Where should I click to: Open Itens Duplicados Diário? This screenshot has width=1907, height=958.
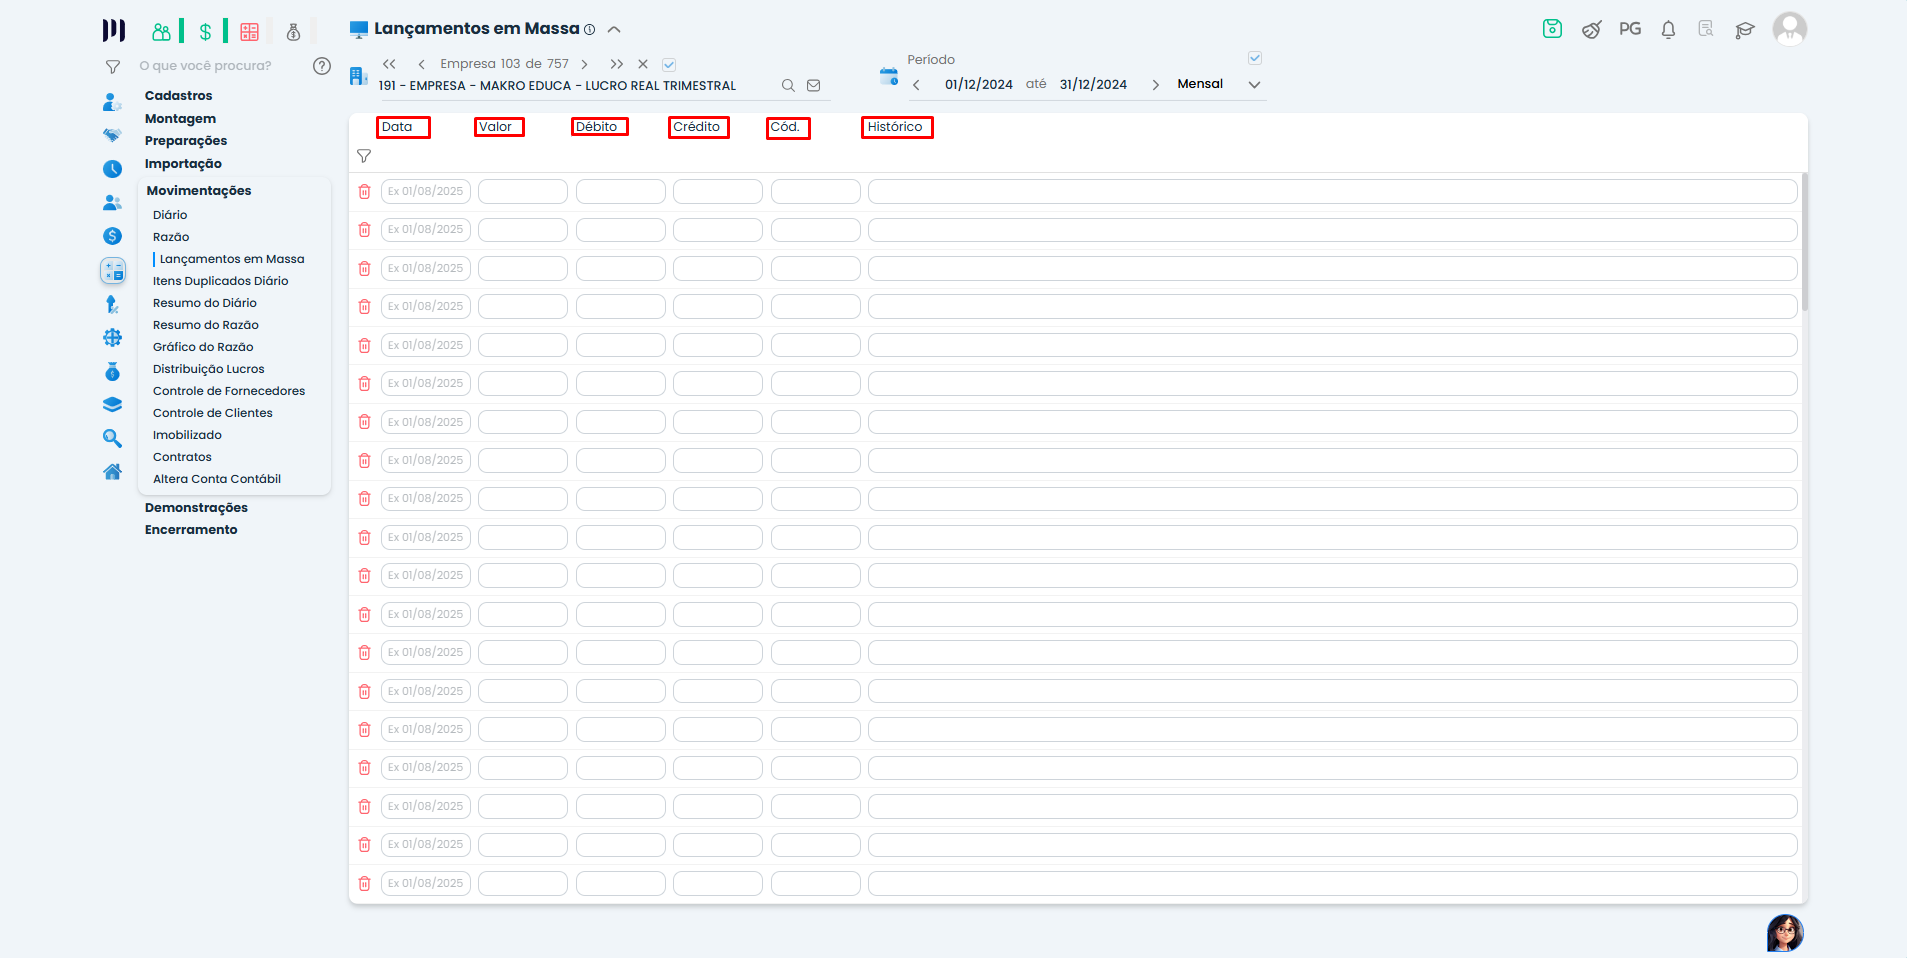coord(220,281)
